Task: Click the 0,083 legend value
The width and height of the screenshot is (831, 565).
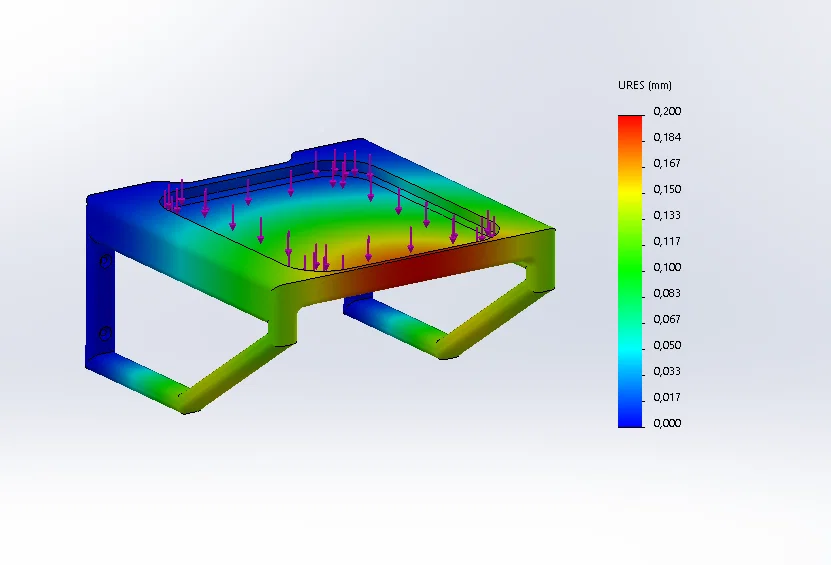Action: [667, 293]
